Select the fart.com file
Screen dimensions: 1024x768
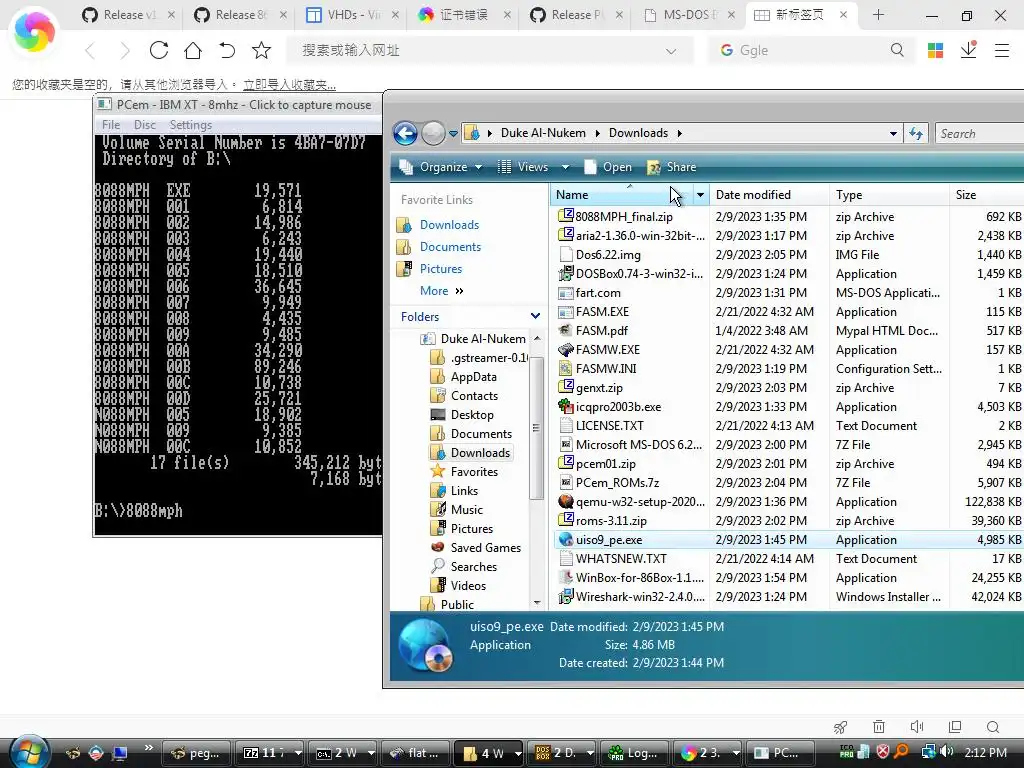tap(598, 293)
